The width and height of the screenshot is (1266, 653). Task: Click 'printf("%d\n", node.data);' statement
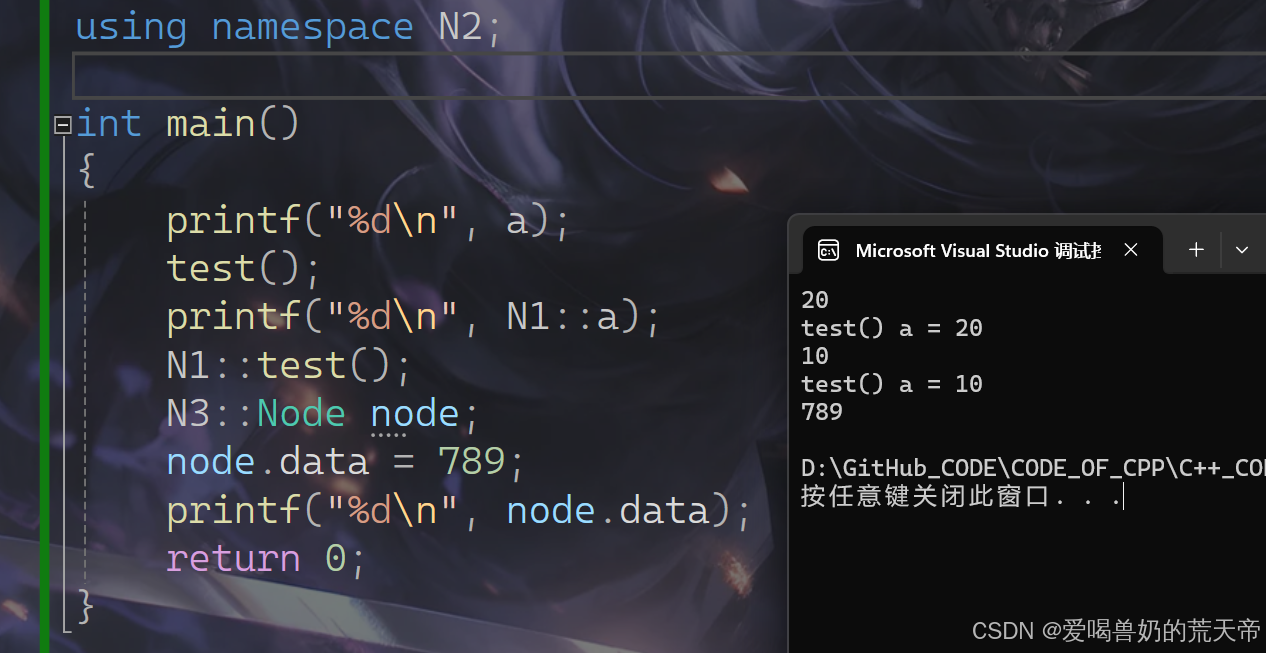[x=458, y=510]
